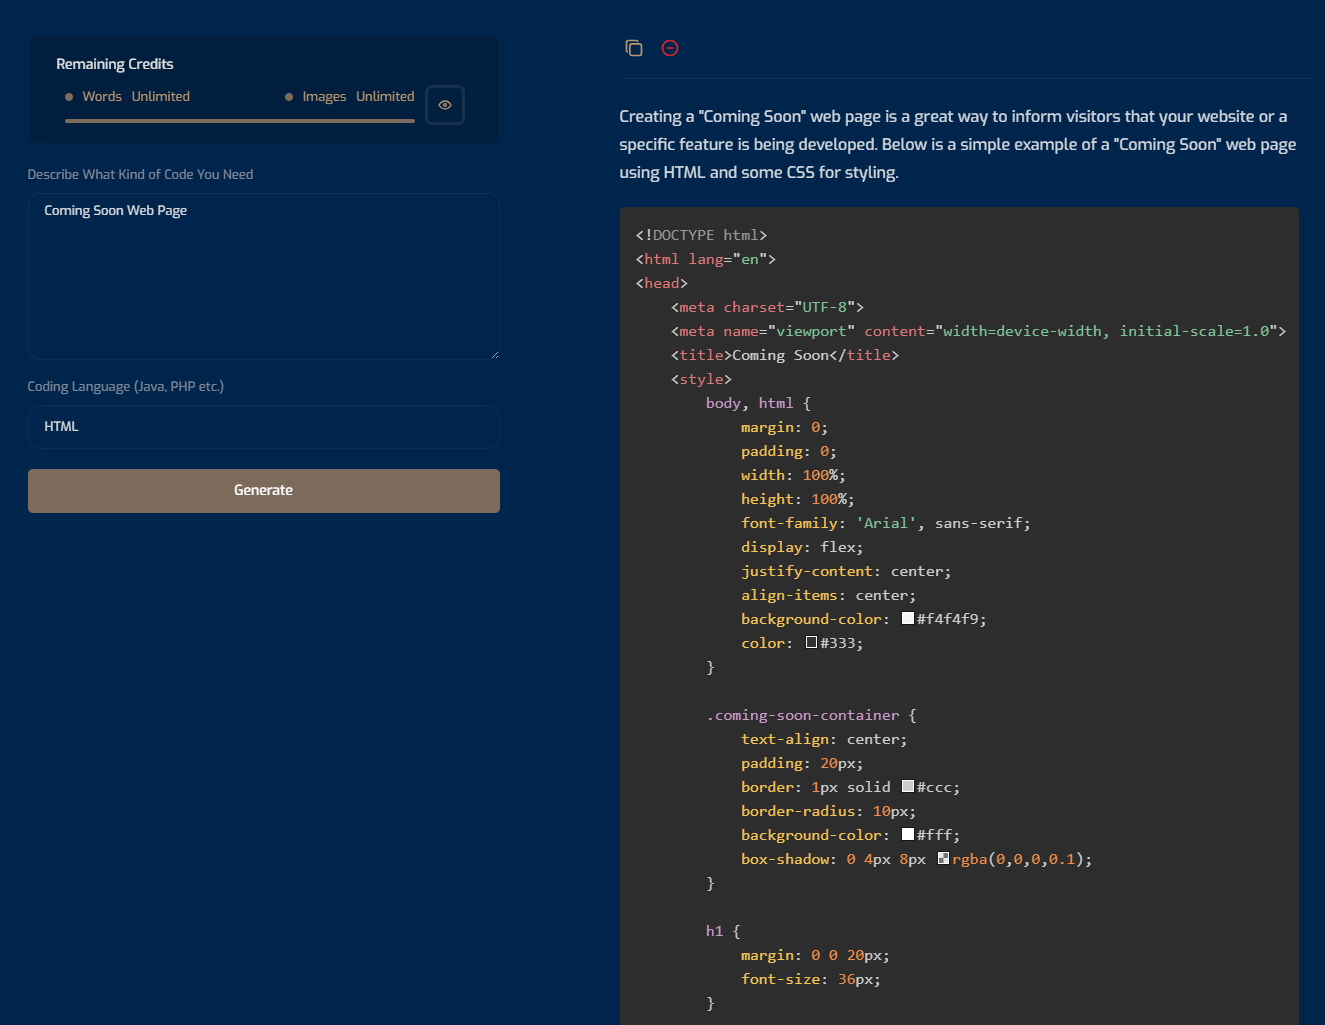The image size is (1325, 1025).
Task: Click the bullet dot beside Words
Action: click(x=69, y=97)
